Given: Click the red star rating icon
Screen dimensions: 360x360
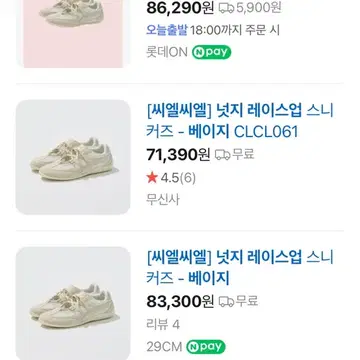Looking at the screenshot, I should coord(152,178).
